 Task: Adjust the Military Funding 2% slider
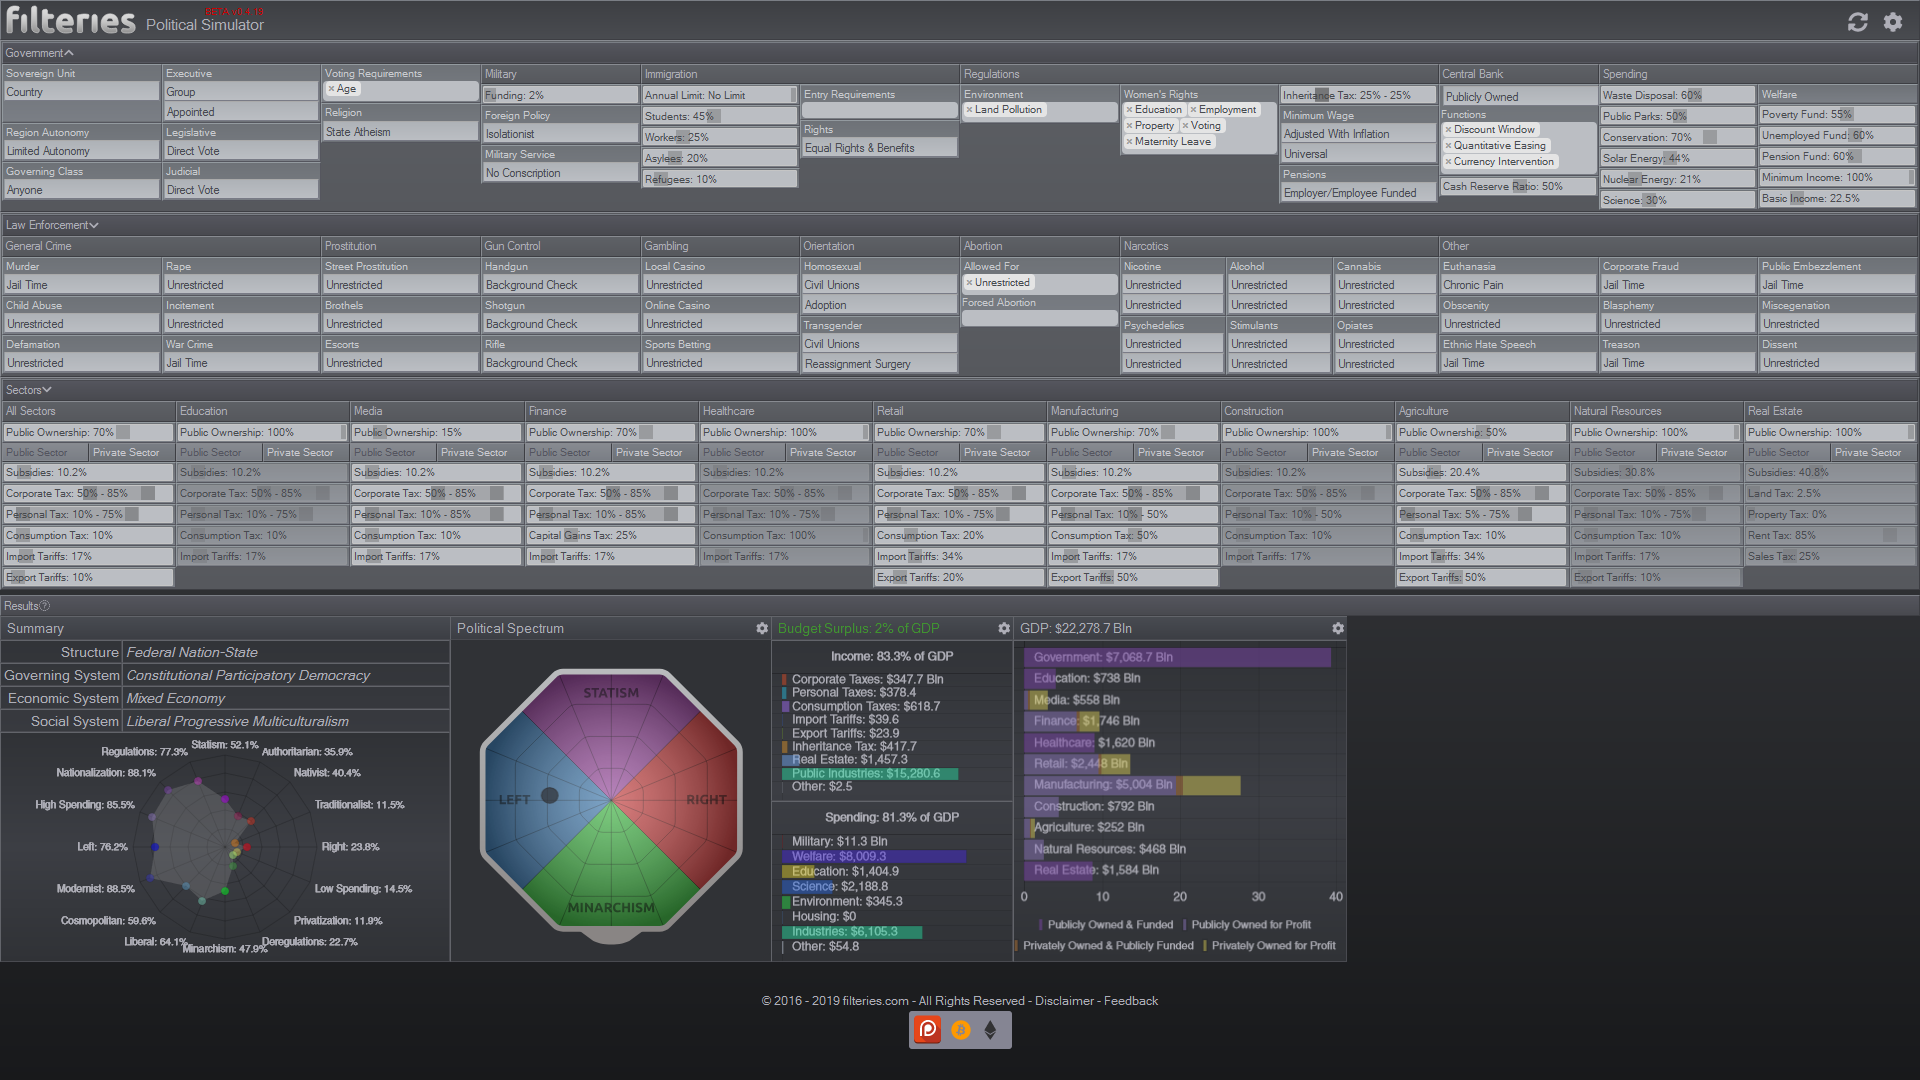pyautogui.click(x=561, y=96)
